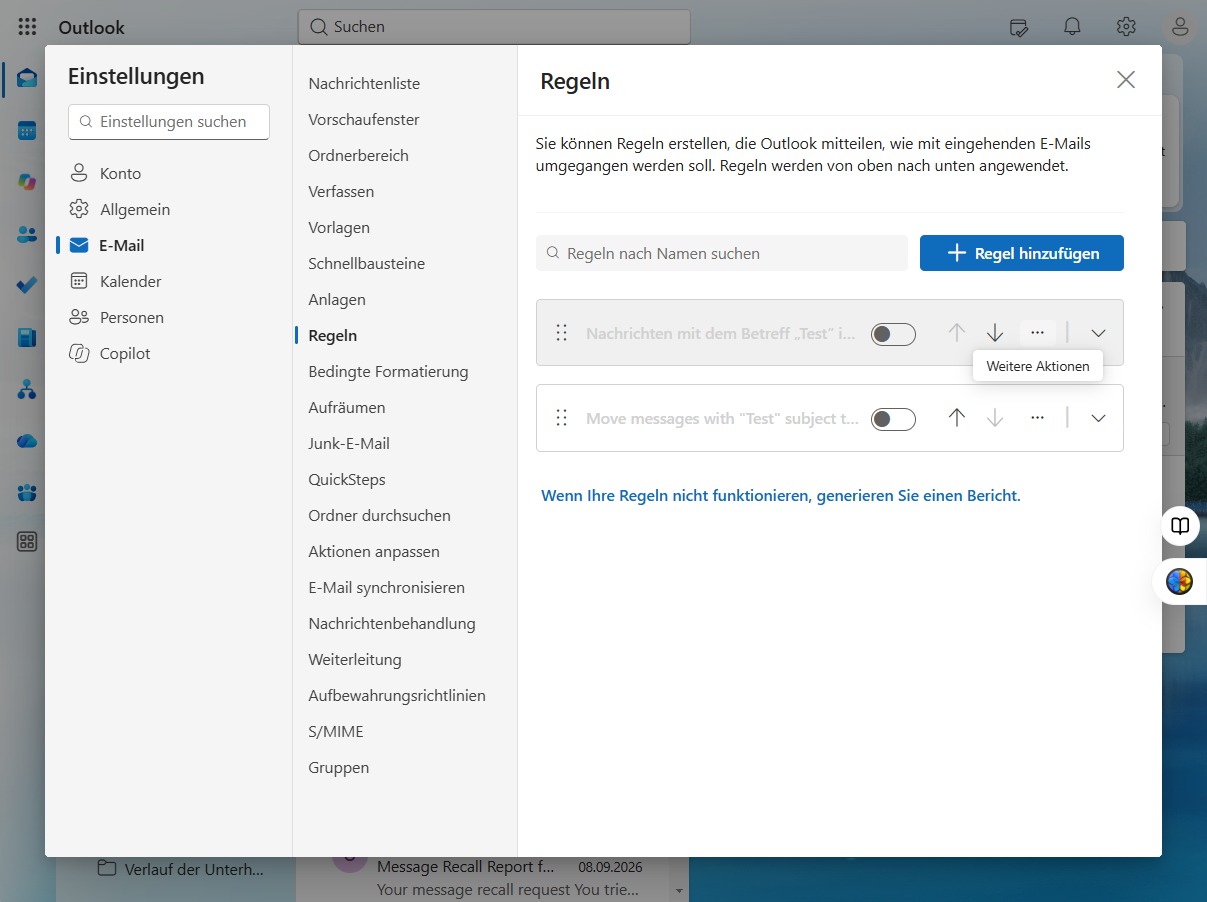
Task: Move the "Nachrichten mit dem Betreff" rule down
Action: click(995, 333)
